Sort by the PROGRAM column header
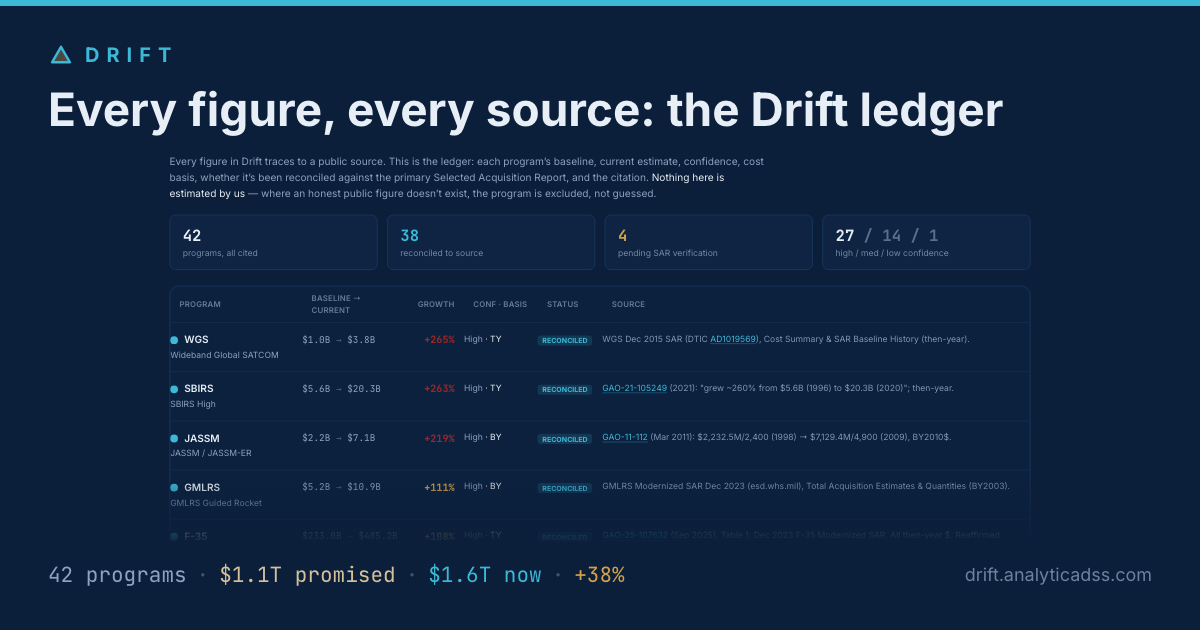Viewport: 1200px width, 630px height. tap(200, 304)
